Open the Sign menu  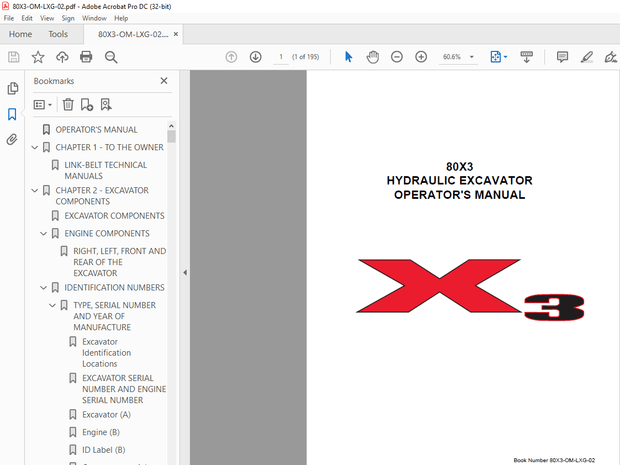(x=68, y=18)
